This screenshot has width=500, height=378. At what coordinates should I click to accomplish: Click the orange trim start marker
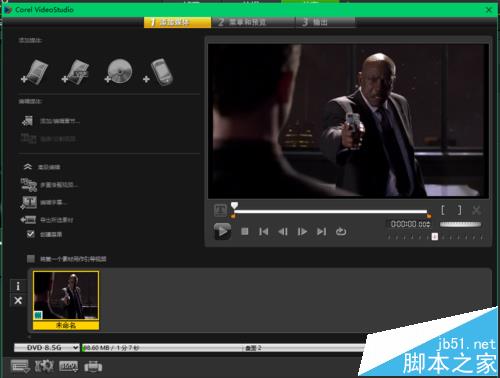tap(233, 216)
